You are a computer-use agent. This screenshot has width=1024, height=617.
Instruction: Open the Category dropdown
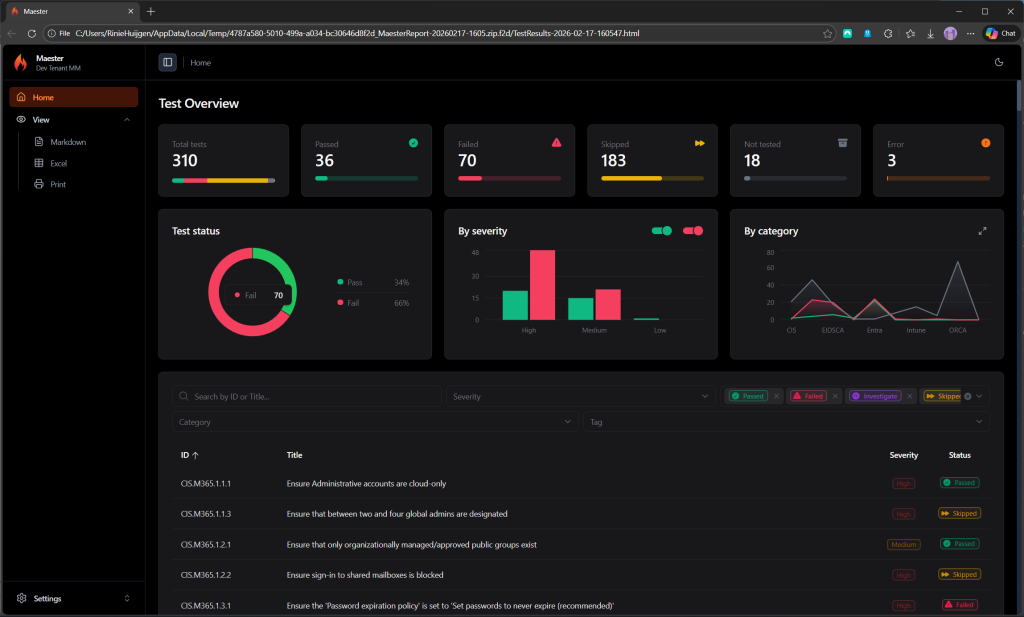tap(374, 422)
